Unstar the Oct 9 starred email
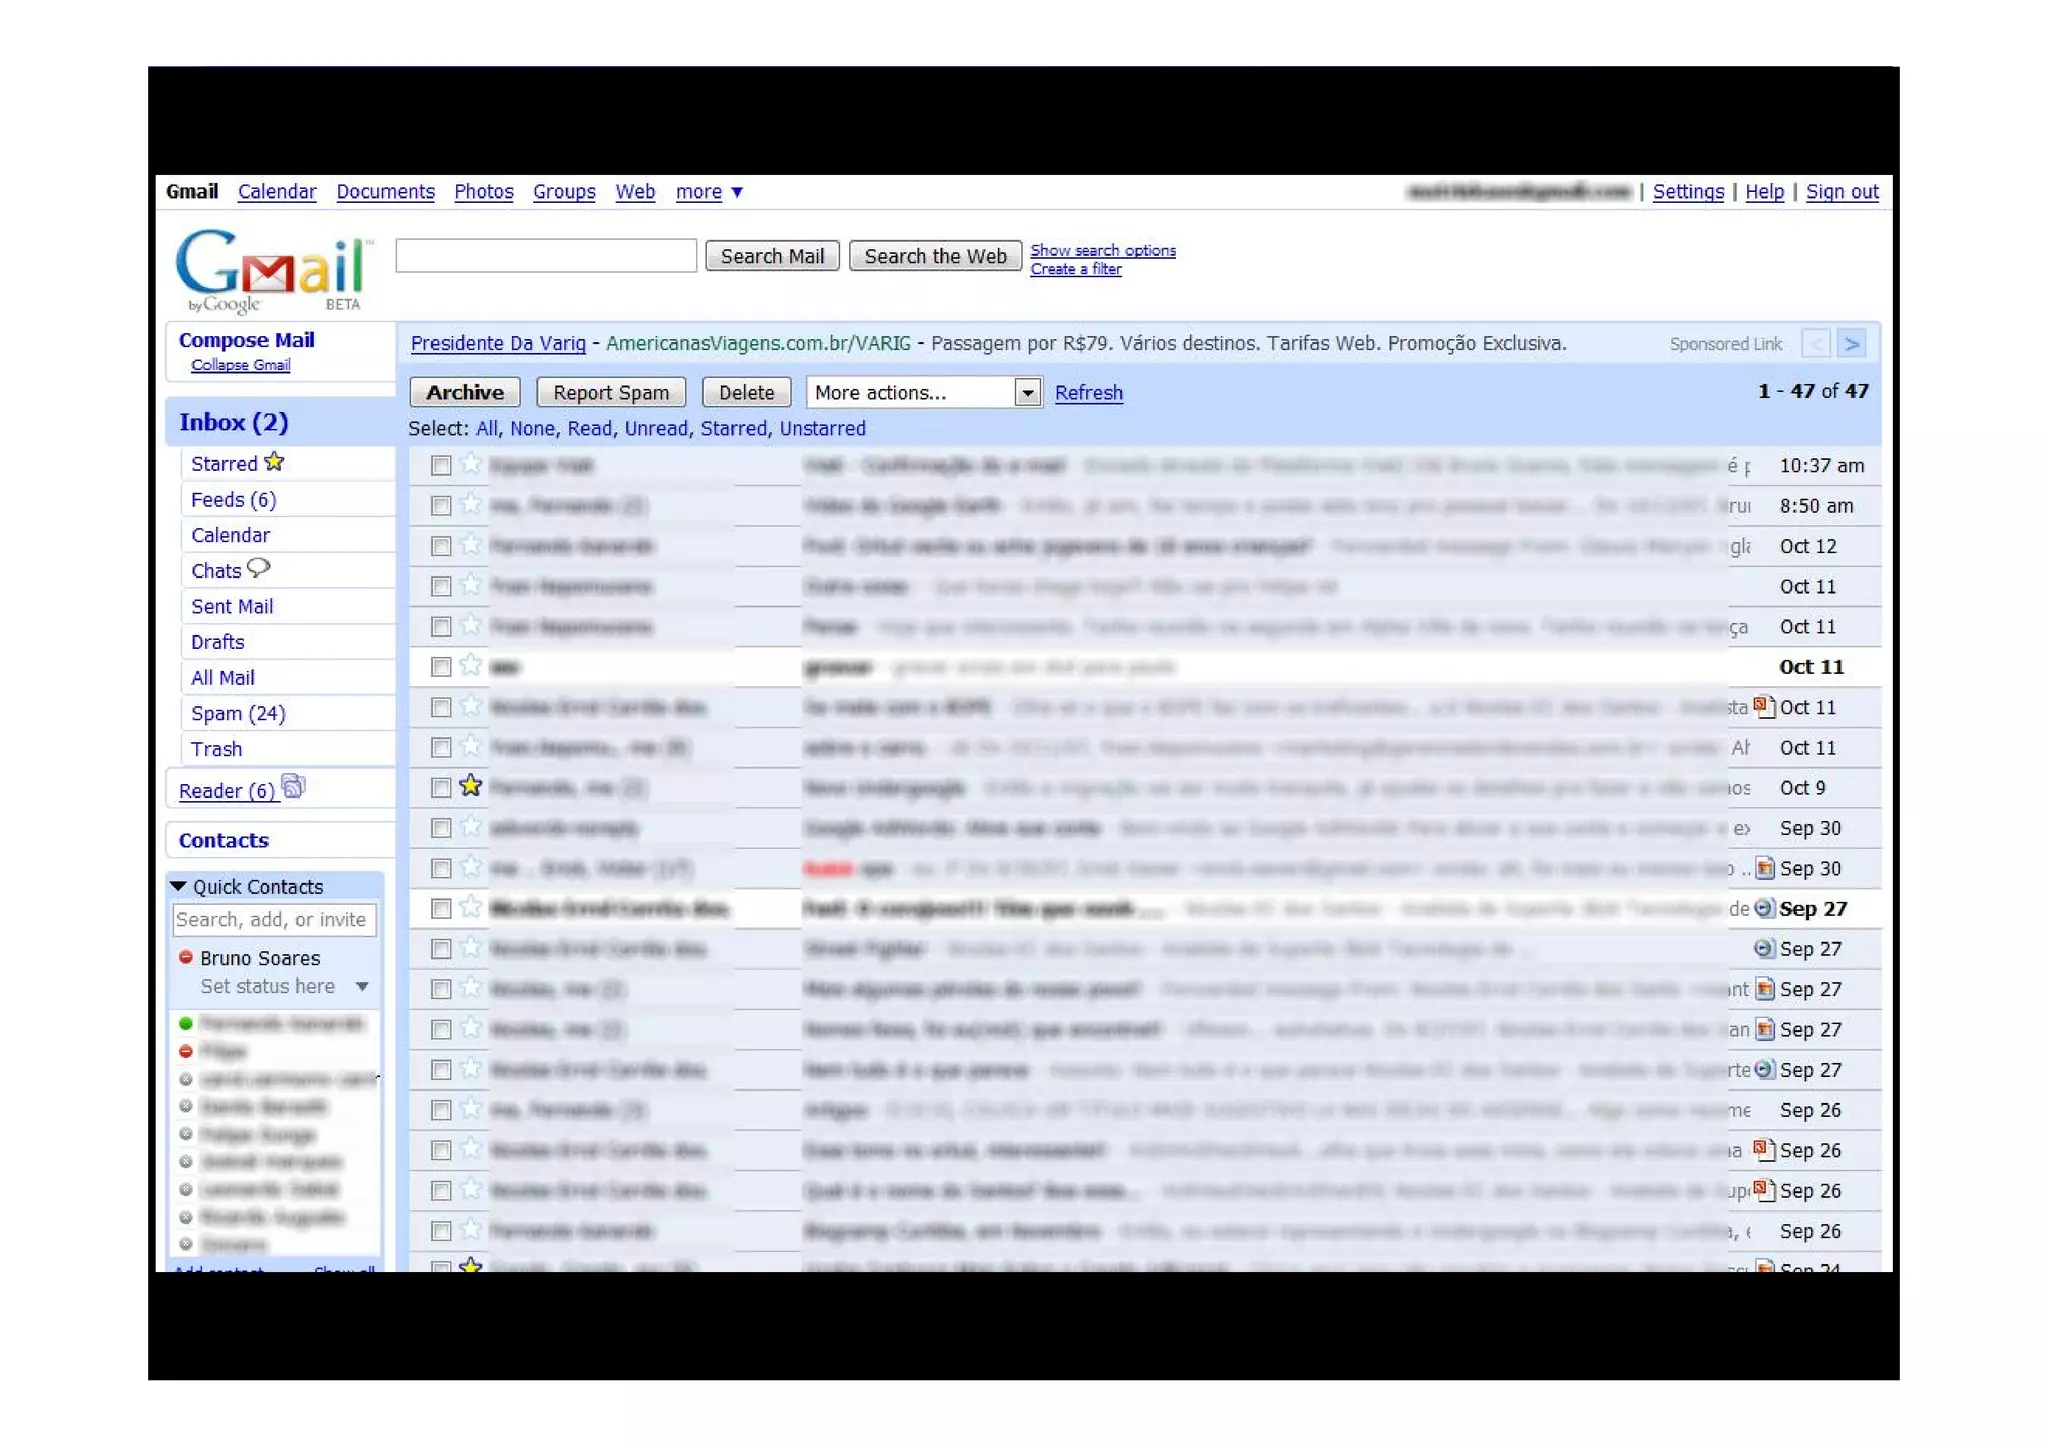Screen dimensions: 2048x1447 (471, 787)
